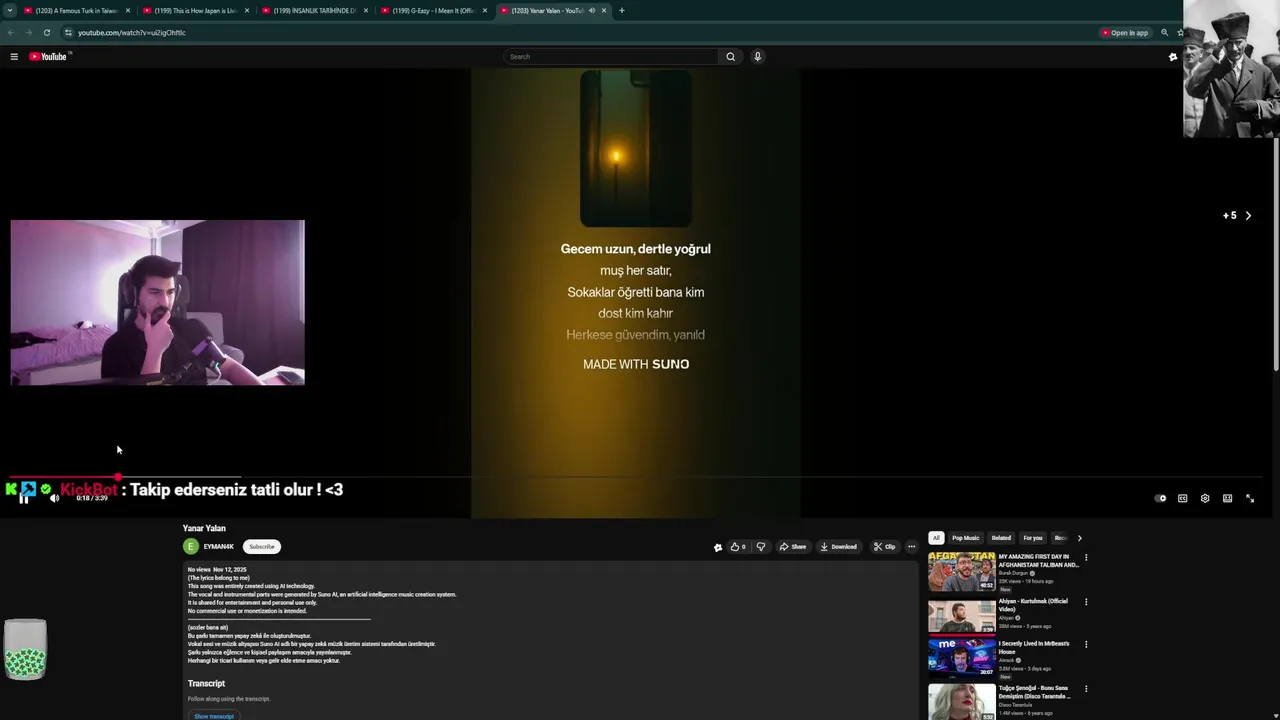The height and width of the screenshot is (720, 1280).
Task: Toggle closed captions (CC) in the player
Action: click(x=1182, y=498)
